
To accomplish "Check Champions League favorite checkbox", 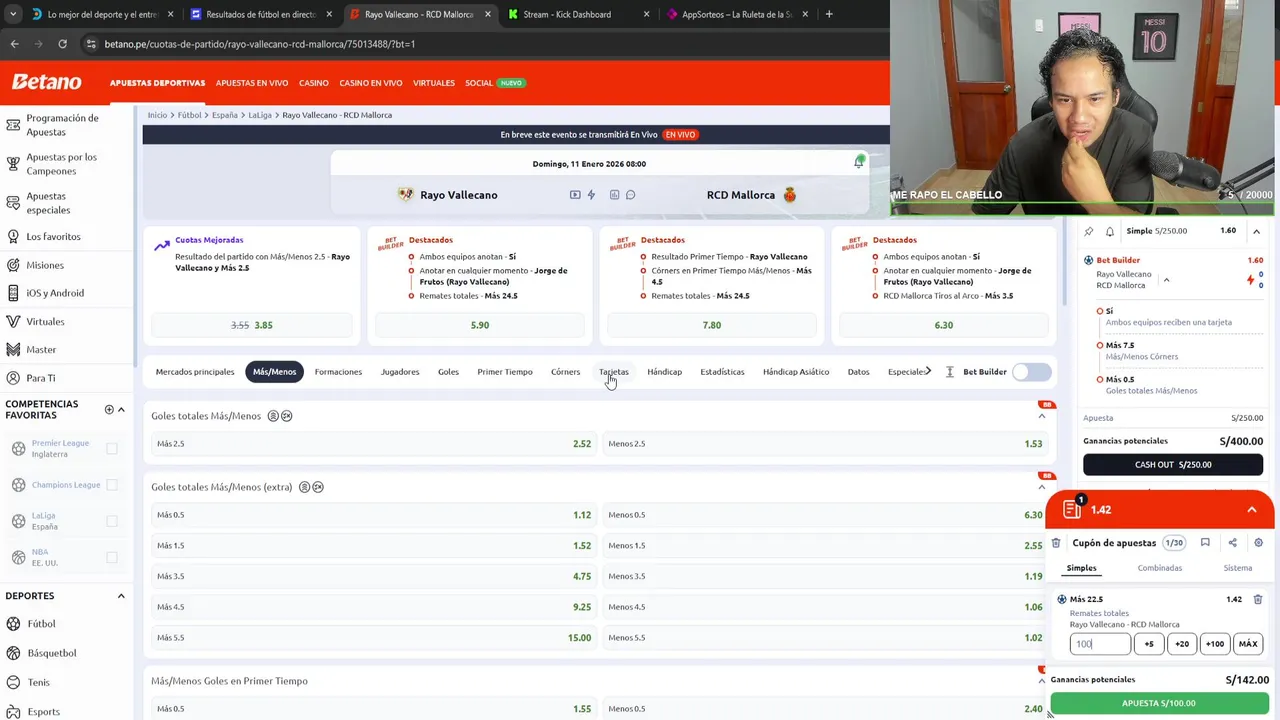I will coord(112,485).
